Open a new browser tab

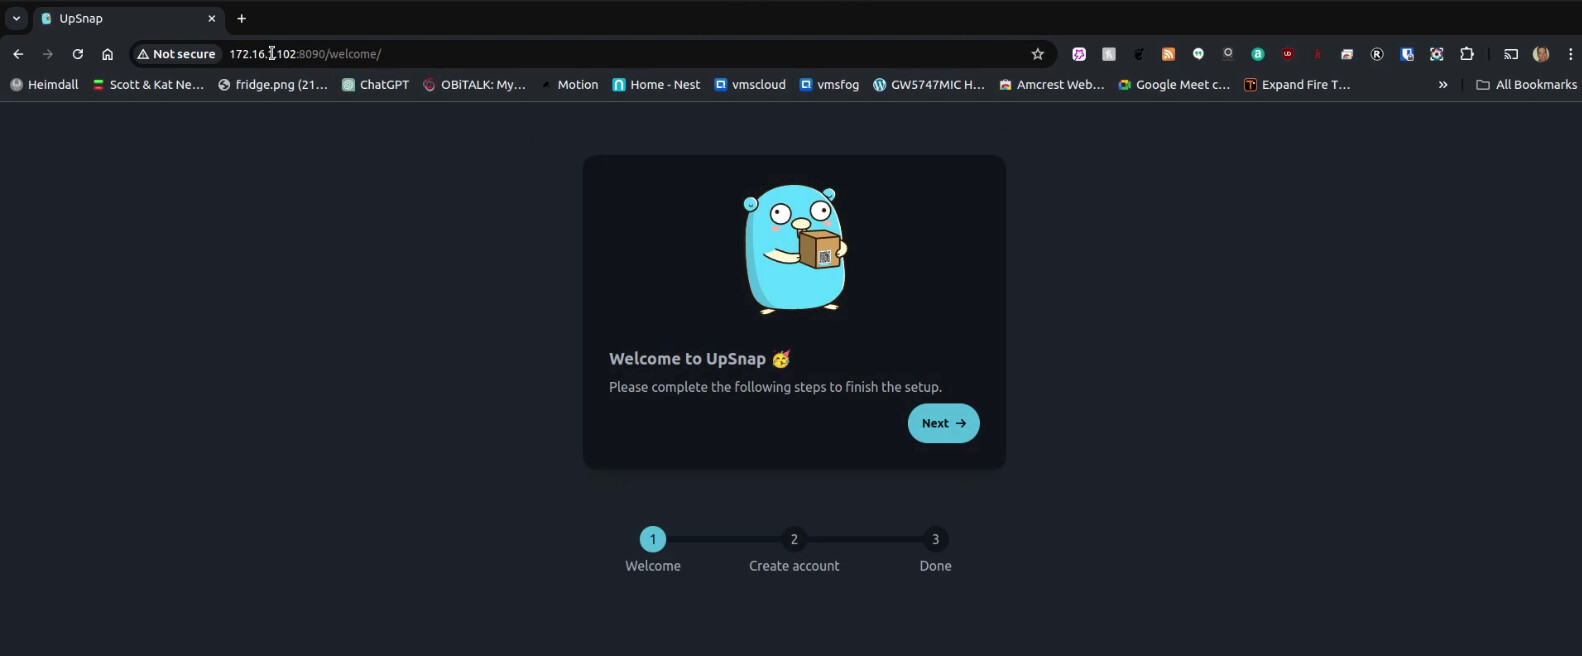click(241, 18)
